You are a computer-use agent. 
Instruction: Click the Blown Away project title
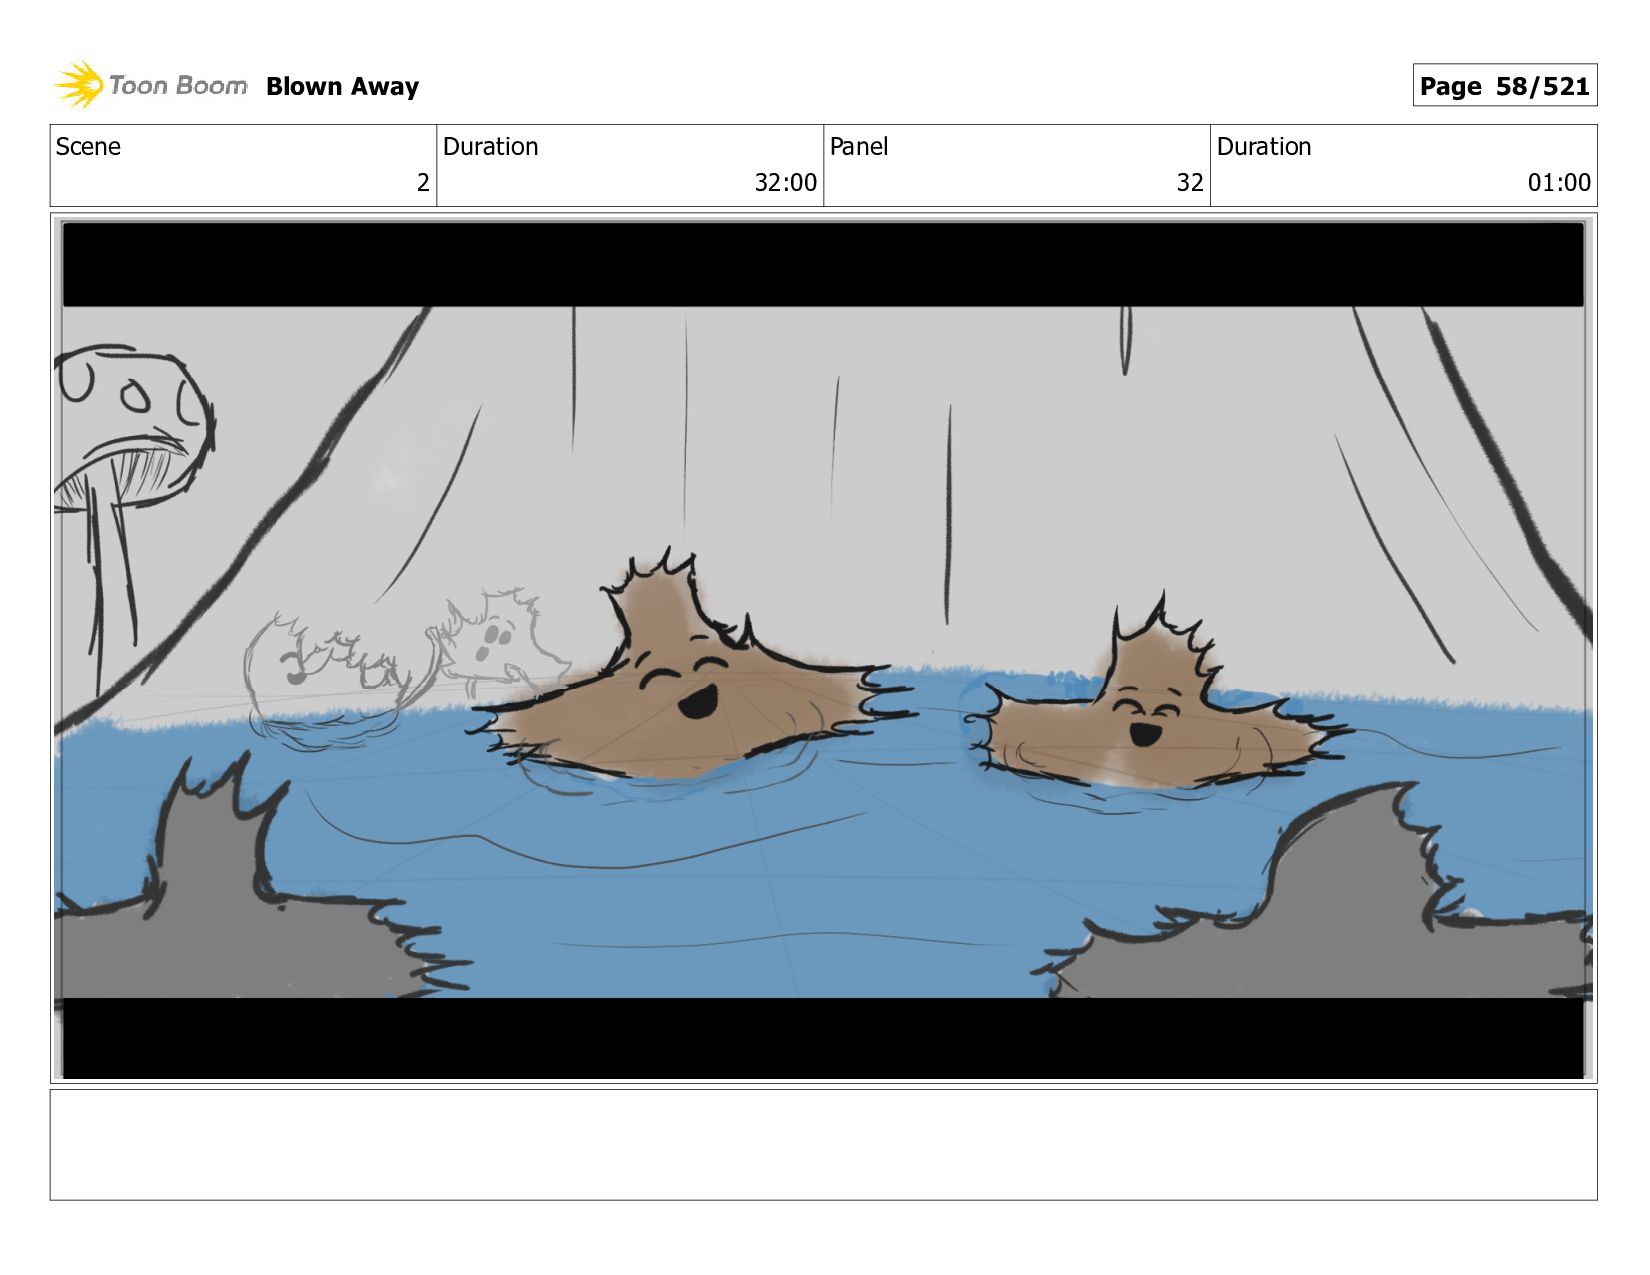[342, 87]
